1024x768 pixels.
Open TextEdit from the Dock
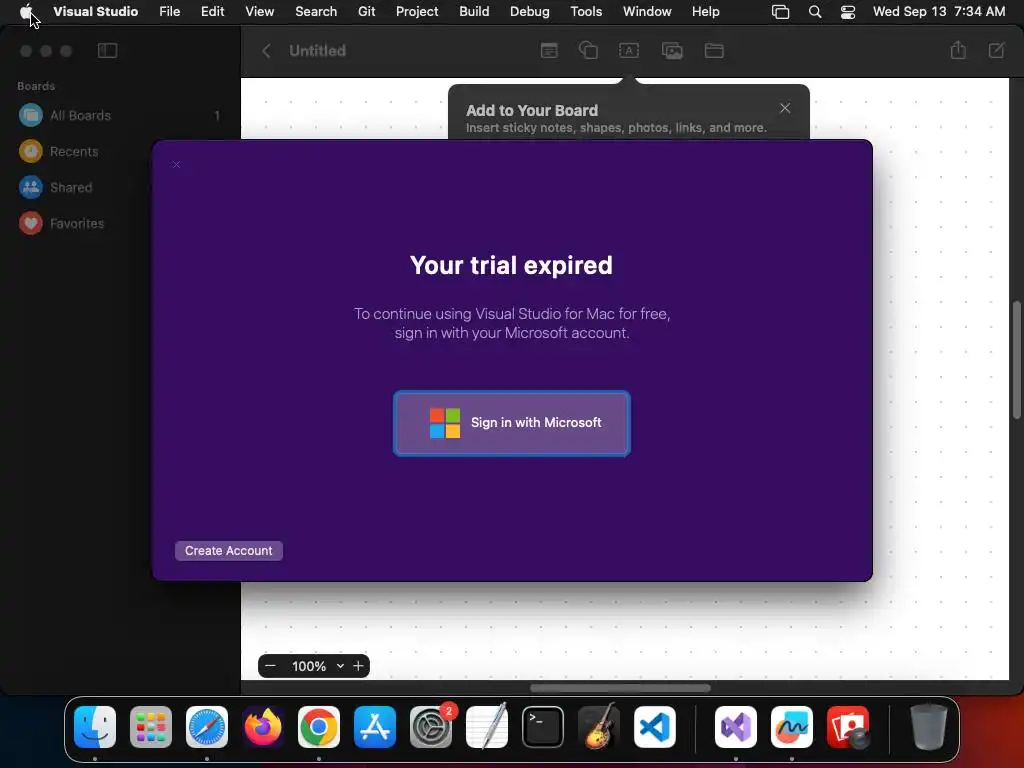point(487,727)
